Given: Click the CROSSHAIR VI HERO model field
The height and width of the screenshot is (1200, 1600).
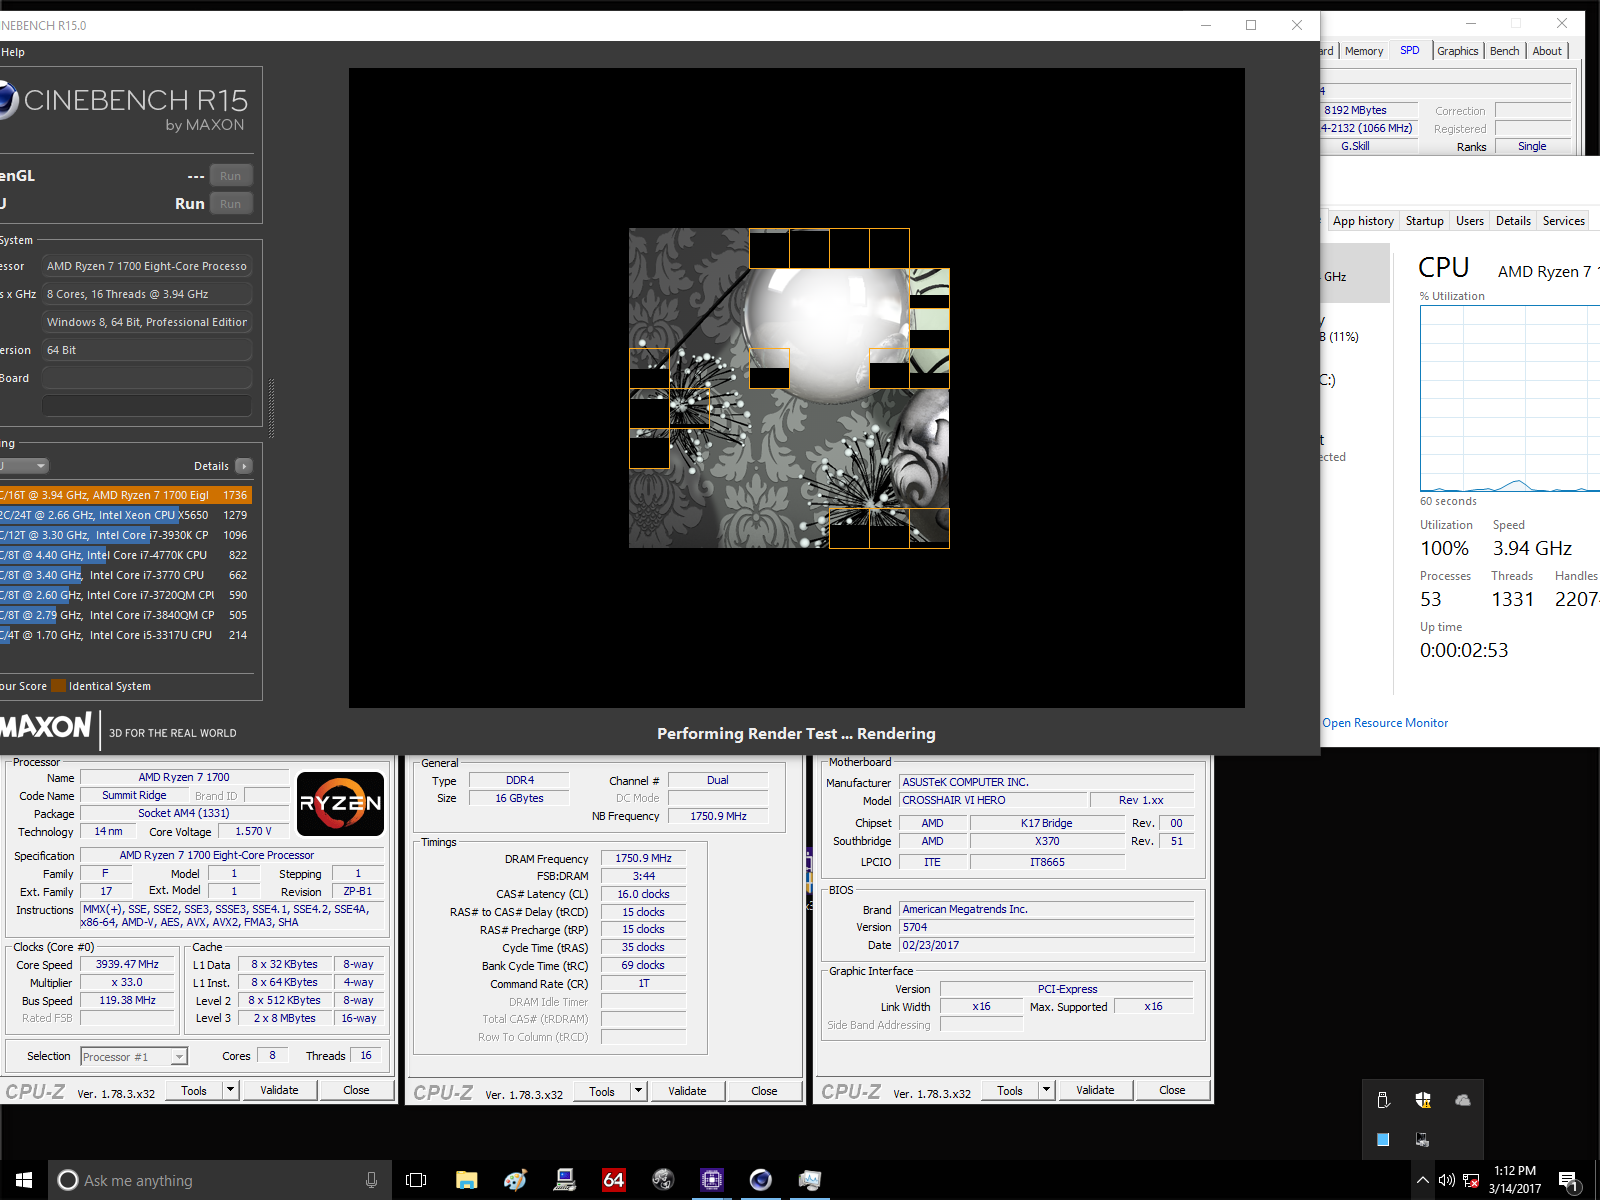Looking at the screenshot, I should [993, 800].
